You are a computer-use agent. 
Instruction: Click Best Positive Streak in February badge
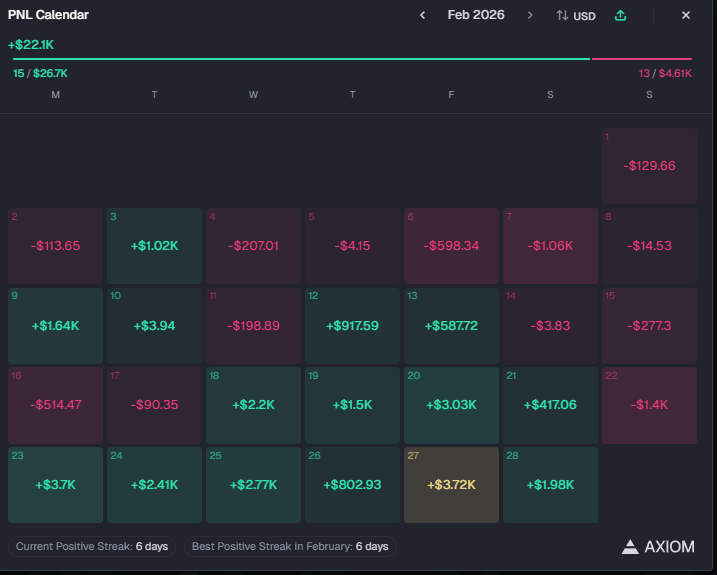click(290, 547)
